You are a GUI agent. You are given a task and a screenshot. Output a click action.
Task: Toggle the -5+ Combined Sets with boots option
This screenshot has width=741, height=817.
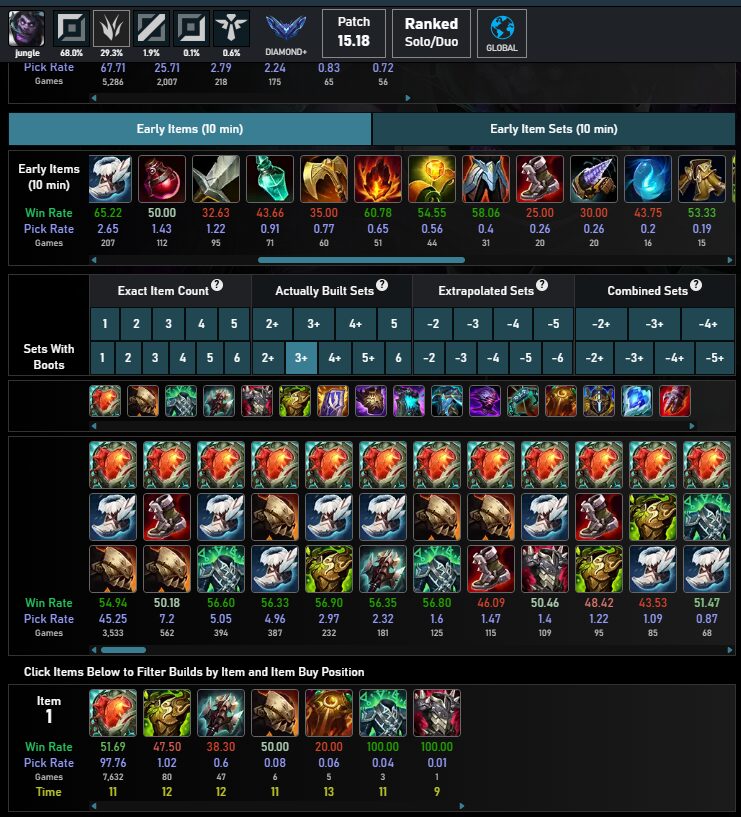pos(714,358)
